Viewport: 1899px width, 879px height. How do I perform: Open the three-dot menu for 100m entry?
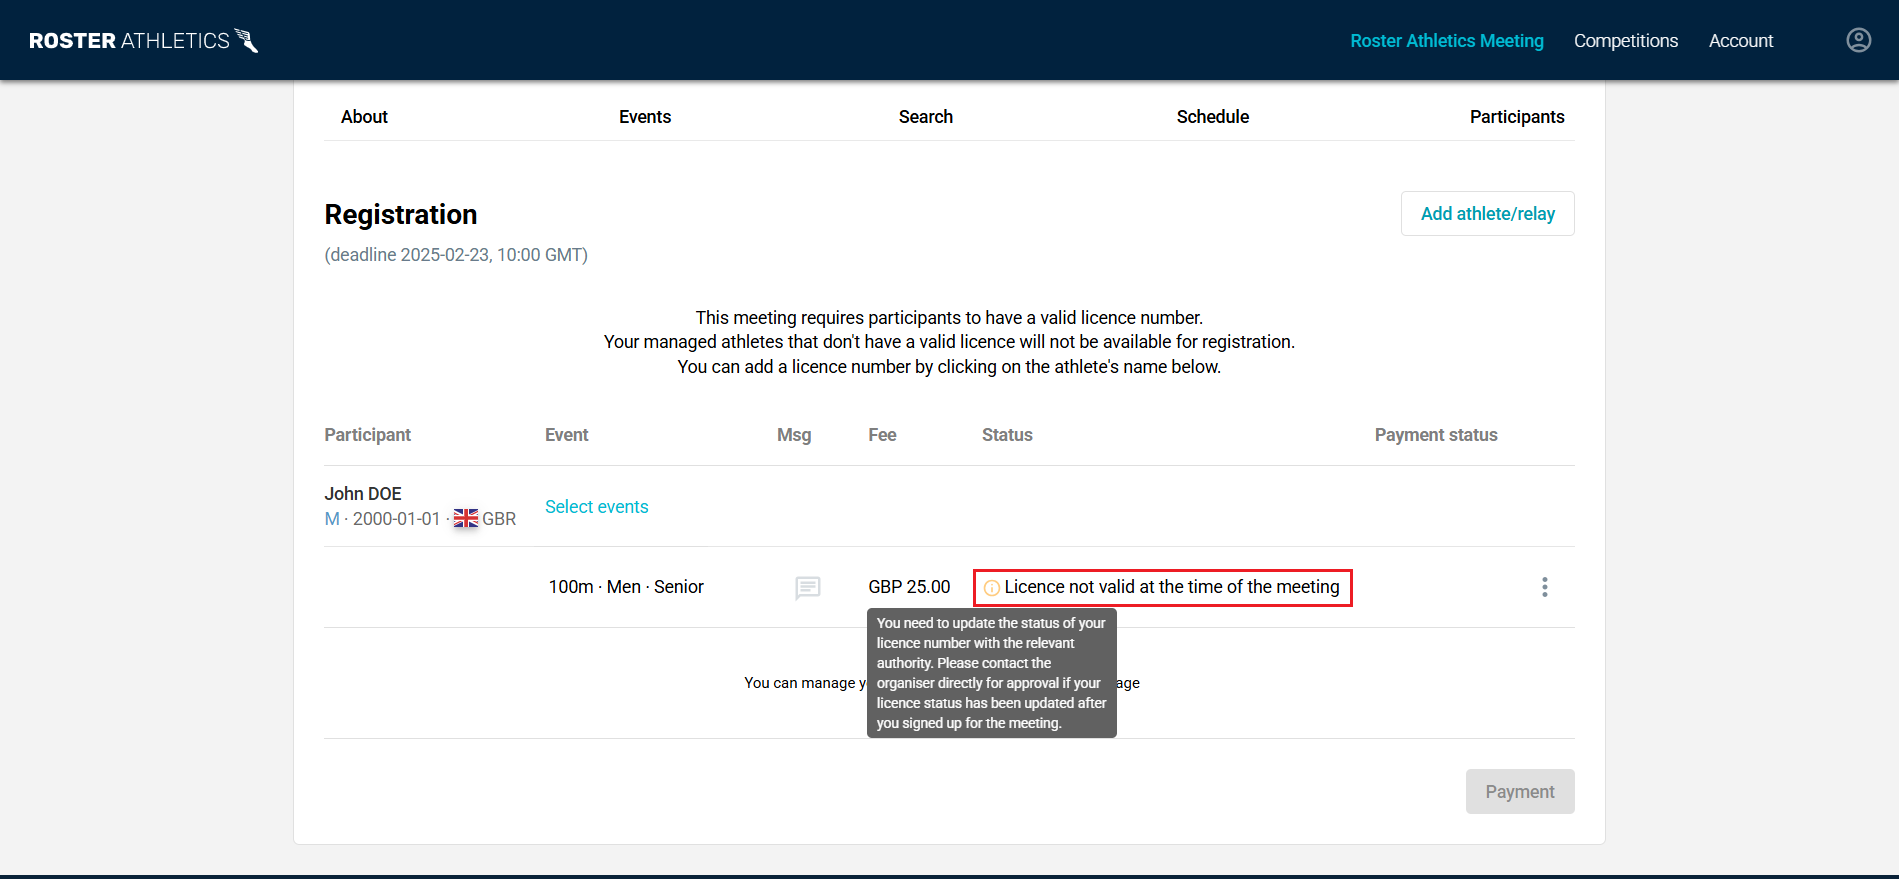click(x=1545, y=587)
